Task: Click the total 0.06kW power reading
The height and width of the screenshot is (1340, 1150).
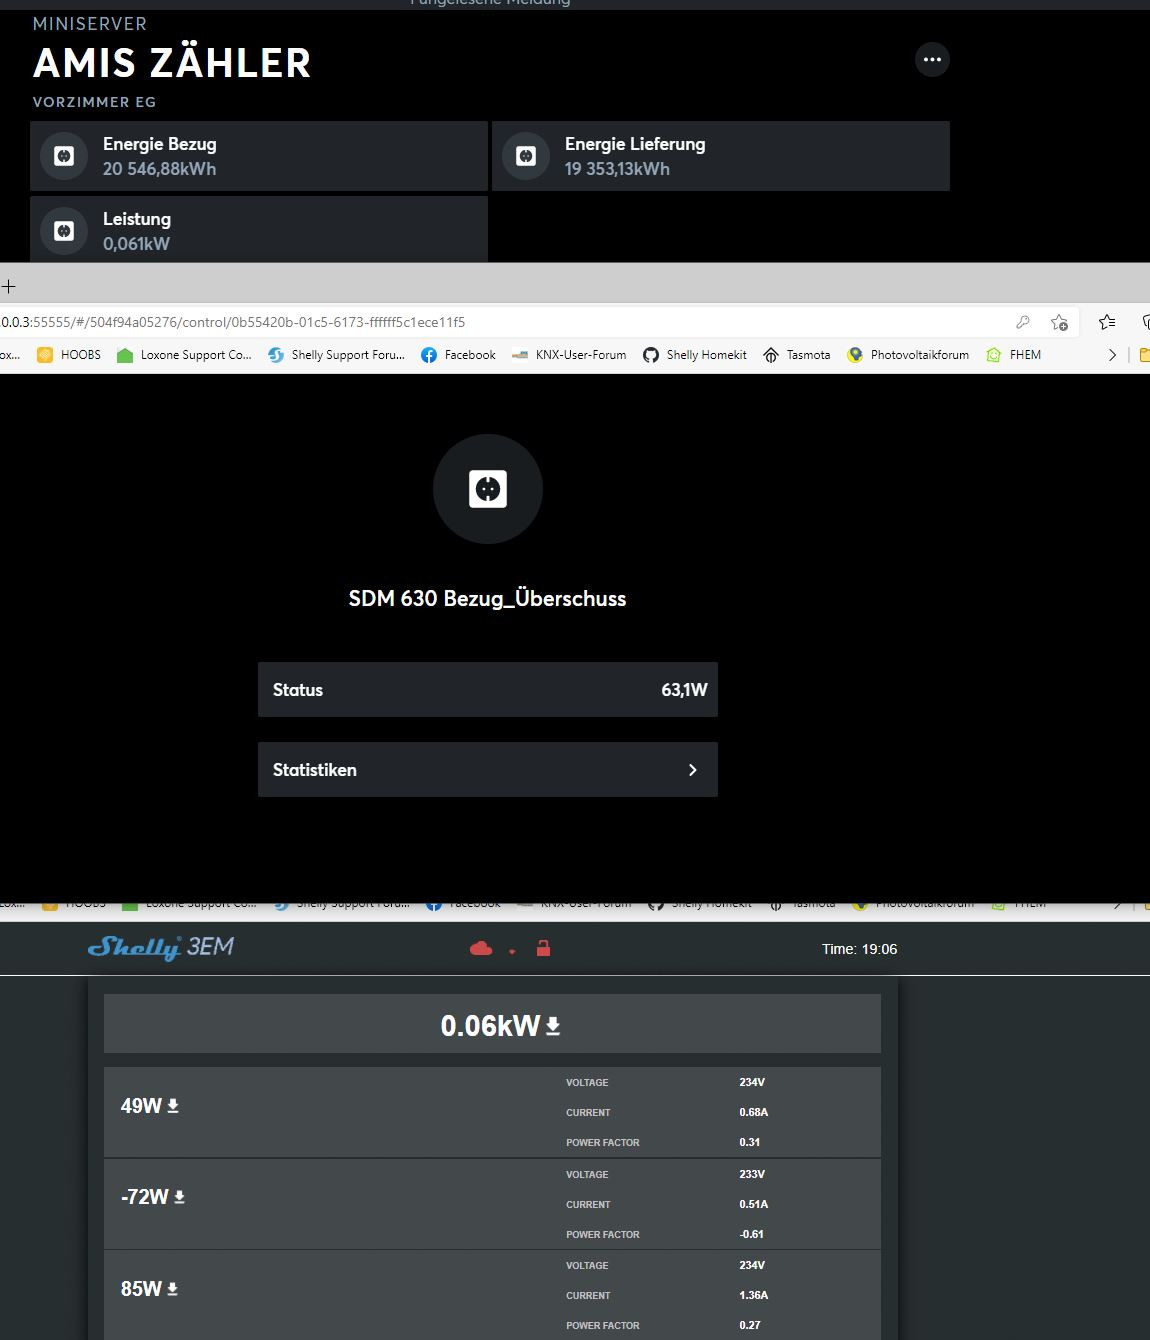Action: (x=490, y=1026)
